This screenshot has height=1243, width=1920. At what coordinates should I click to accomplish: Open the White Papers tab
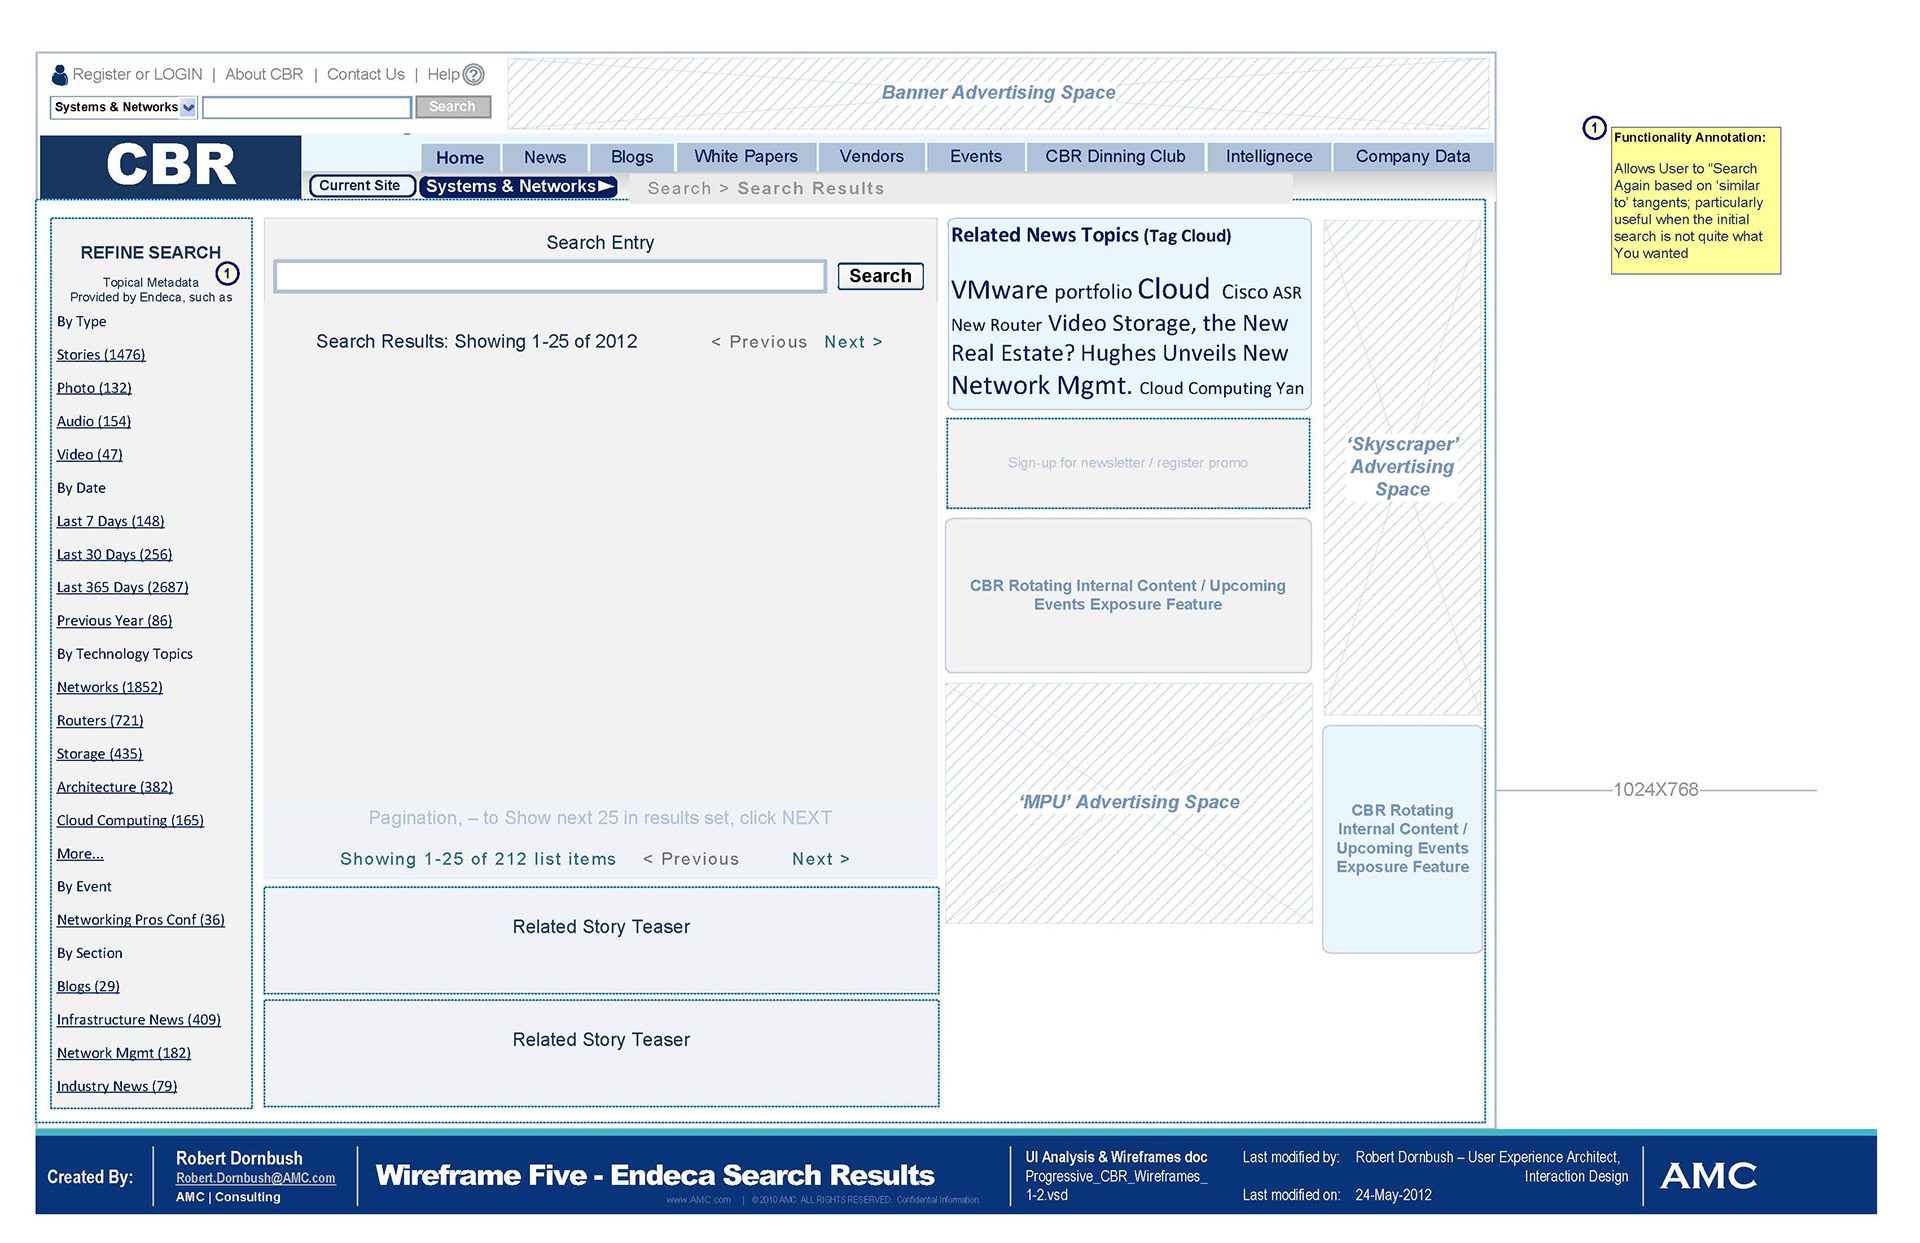746,157
